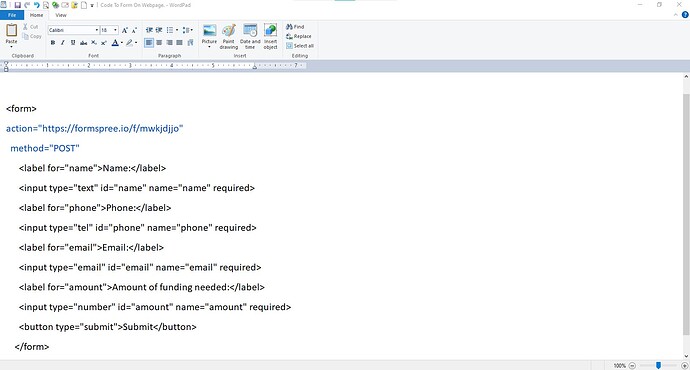Open the list style dropdown arrow
The width and height of the screenshot is (690, 370).
[177, 30]
